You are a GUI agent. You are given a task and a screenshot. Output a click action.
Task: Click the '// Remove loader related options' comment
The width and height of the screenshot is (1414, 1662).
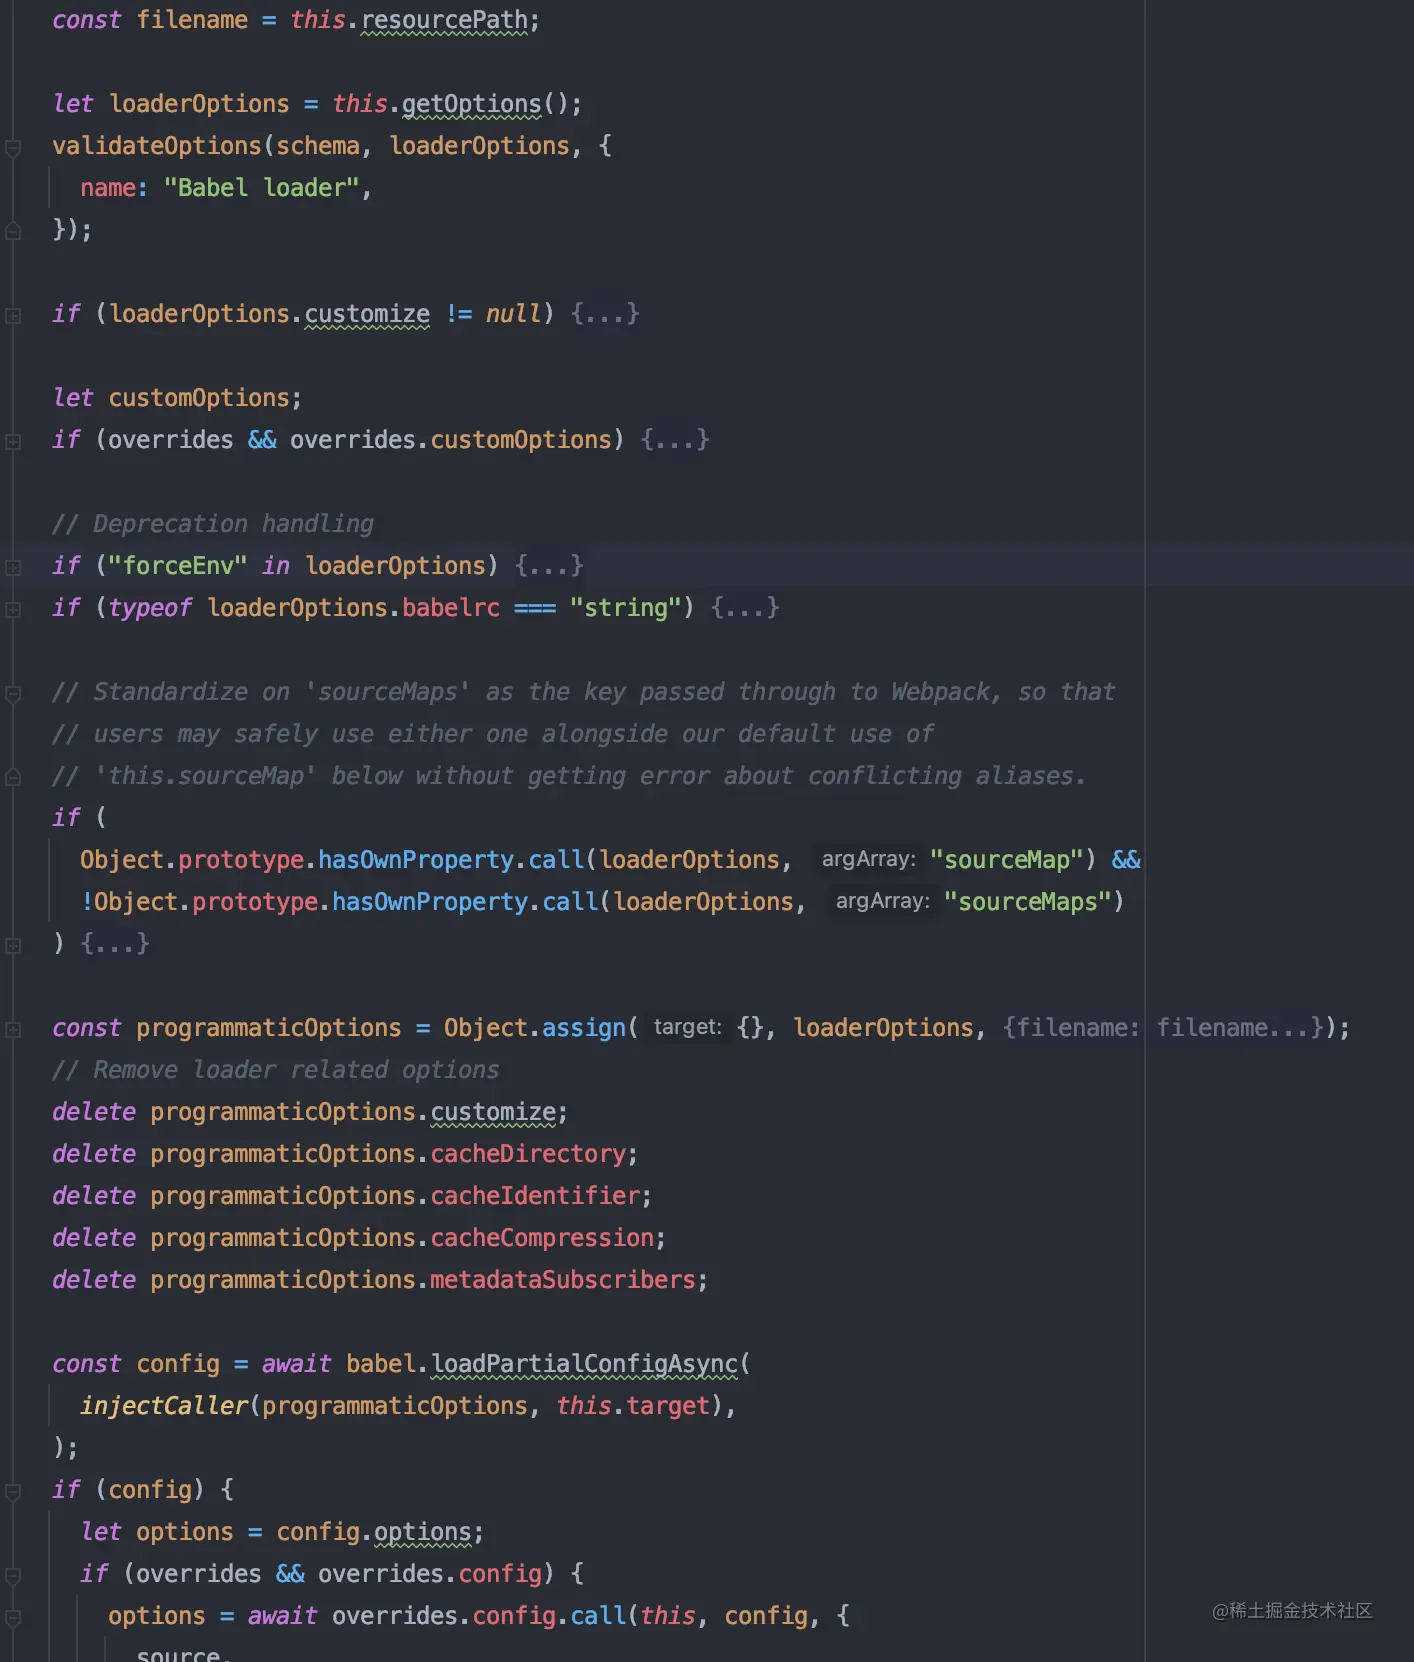276,1070
